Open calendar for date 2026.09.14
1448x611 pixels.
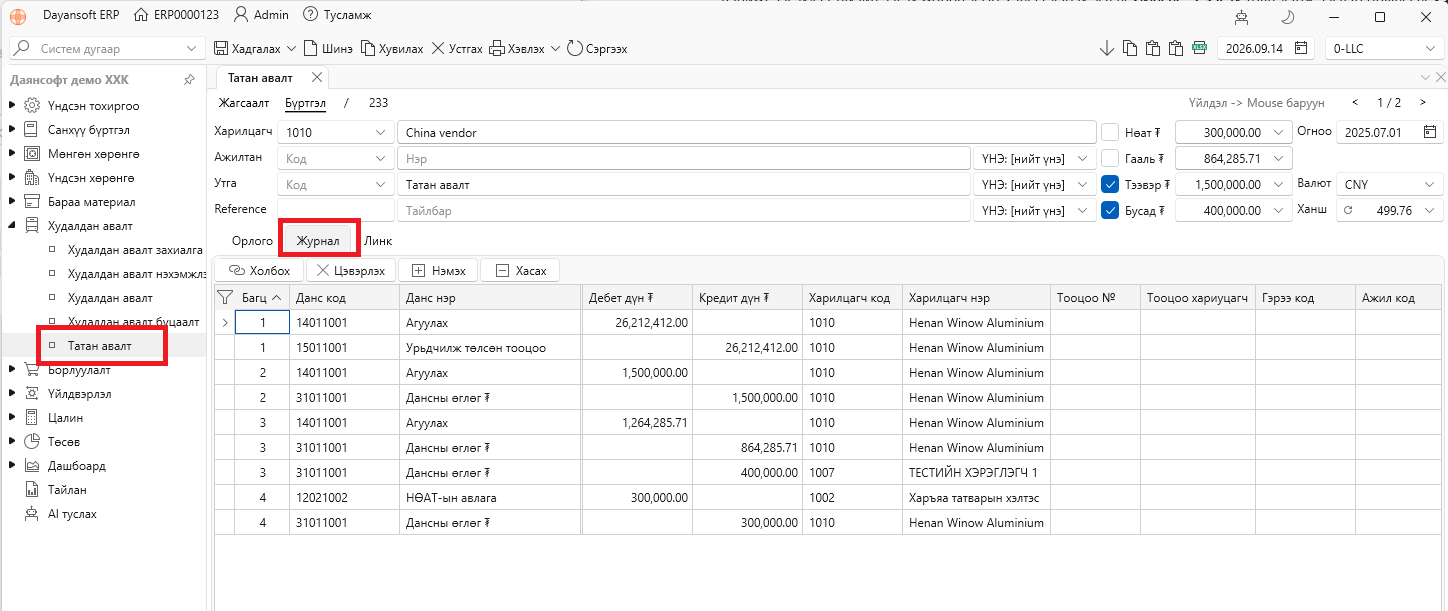click(x=1301, y=48)
